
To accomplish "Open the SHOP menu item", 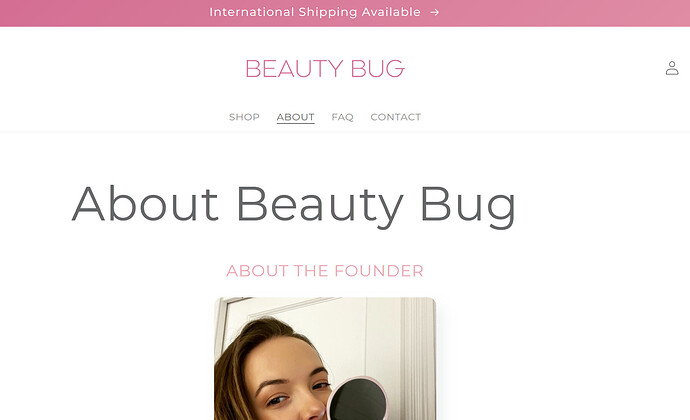I will (x=244, y=117).
